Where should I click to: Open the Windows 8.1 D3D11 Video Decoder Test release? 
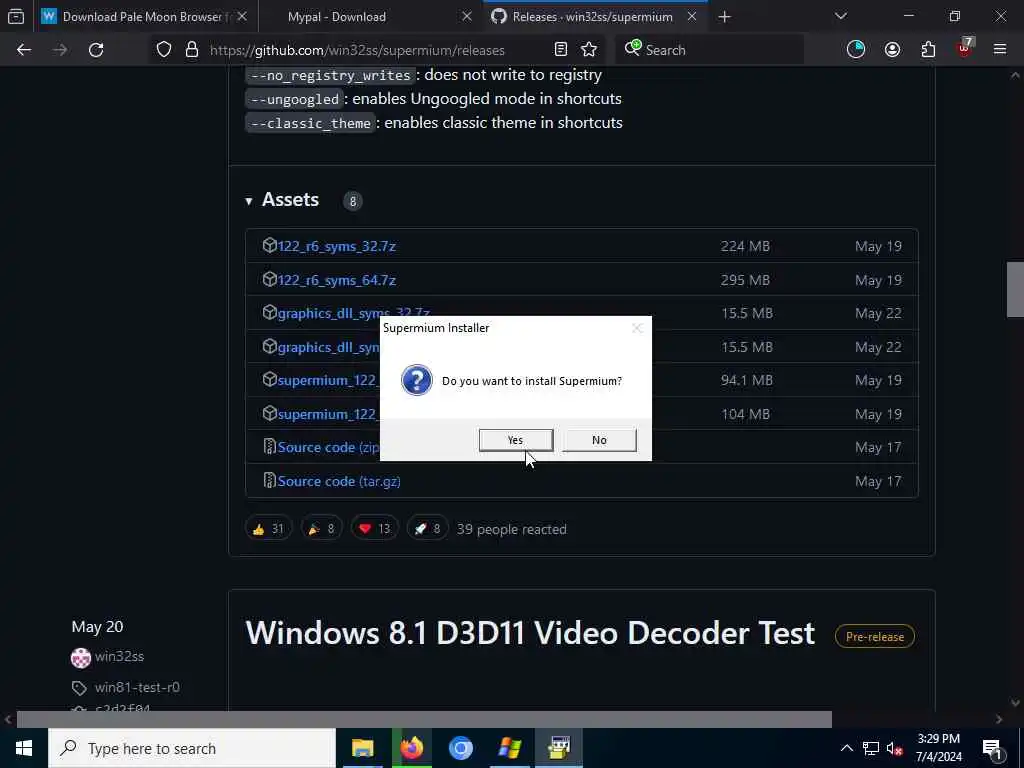click(x=530, y=633)
